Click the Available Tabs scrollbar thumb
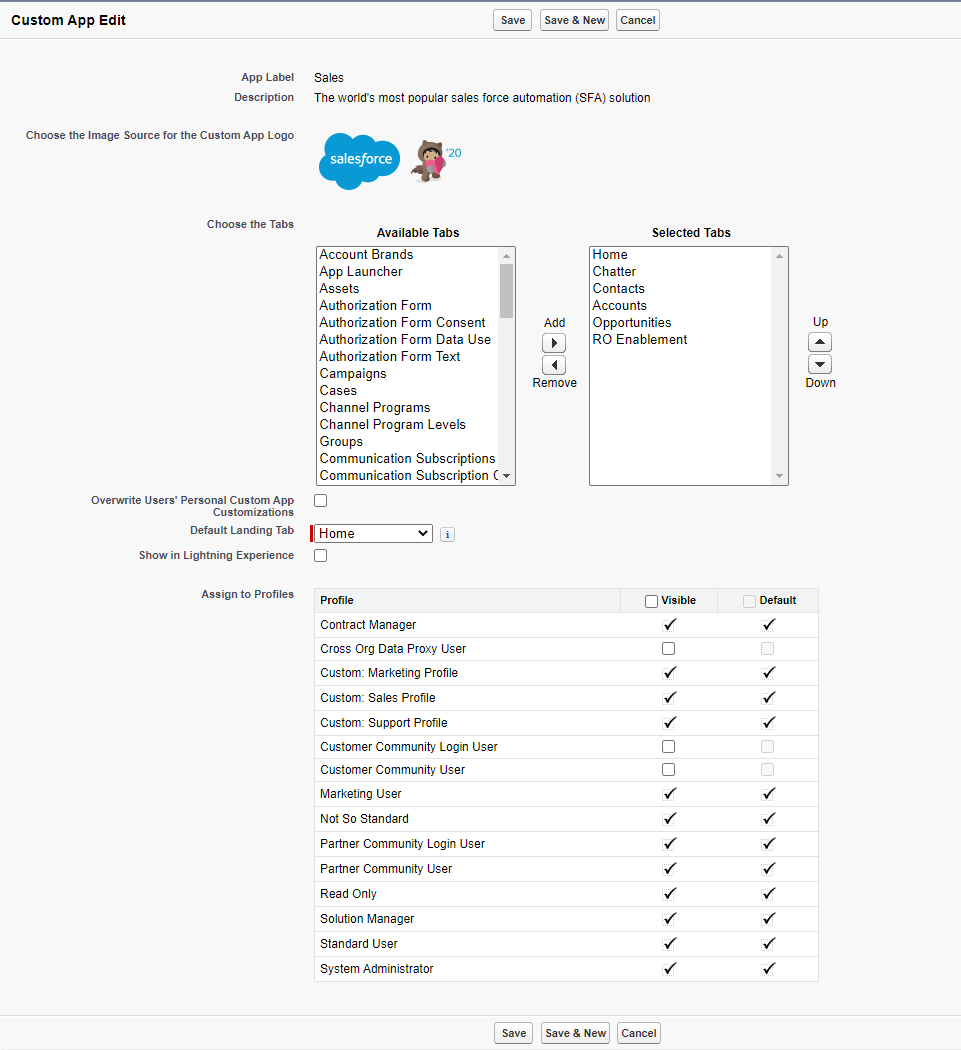 (x=506, y=291)
